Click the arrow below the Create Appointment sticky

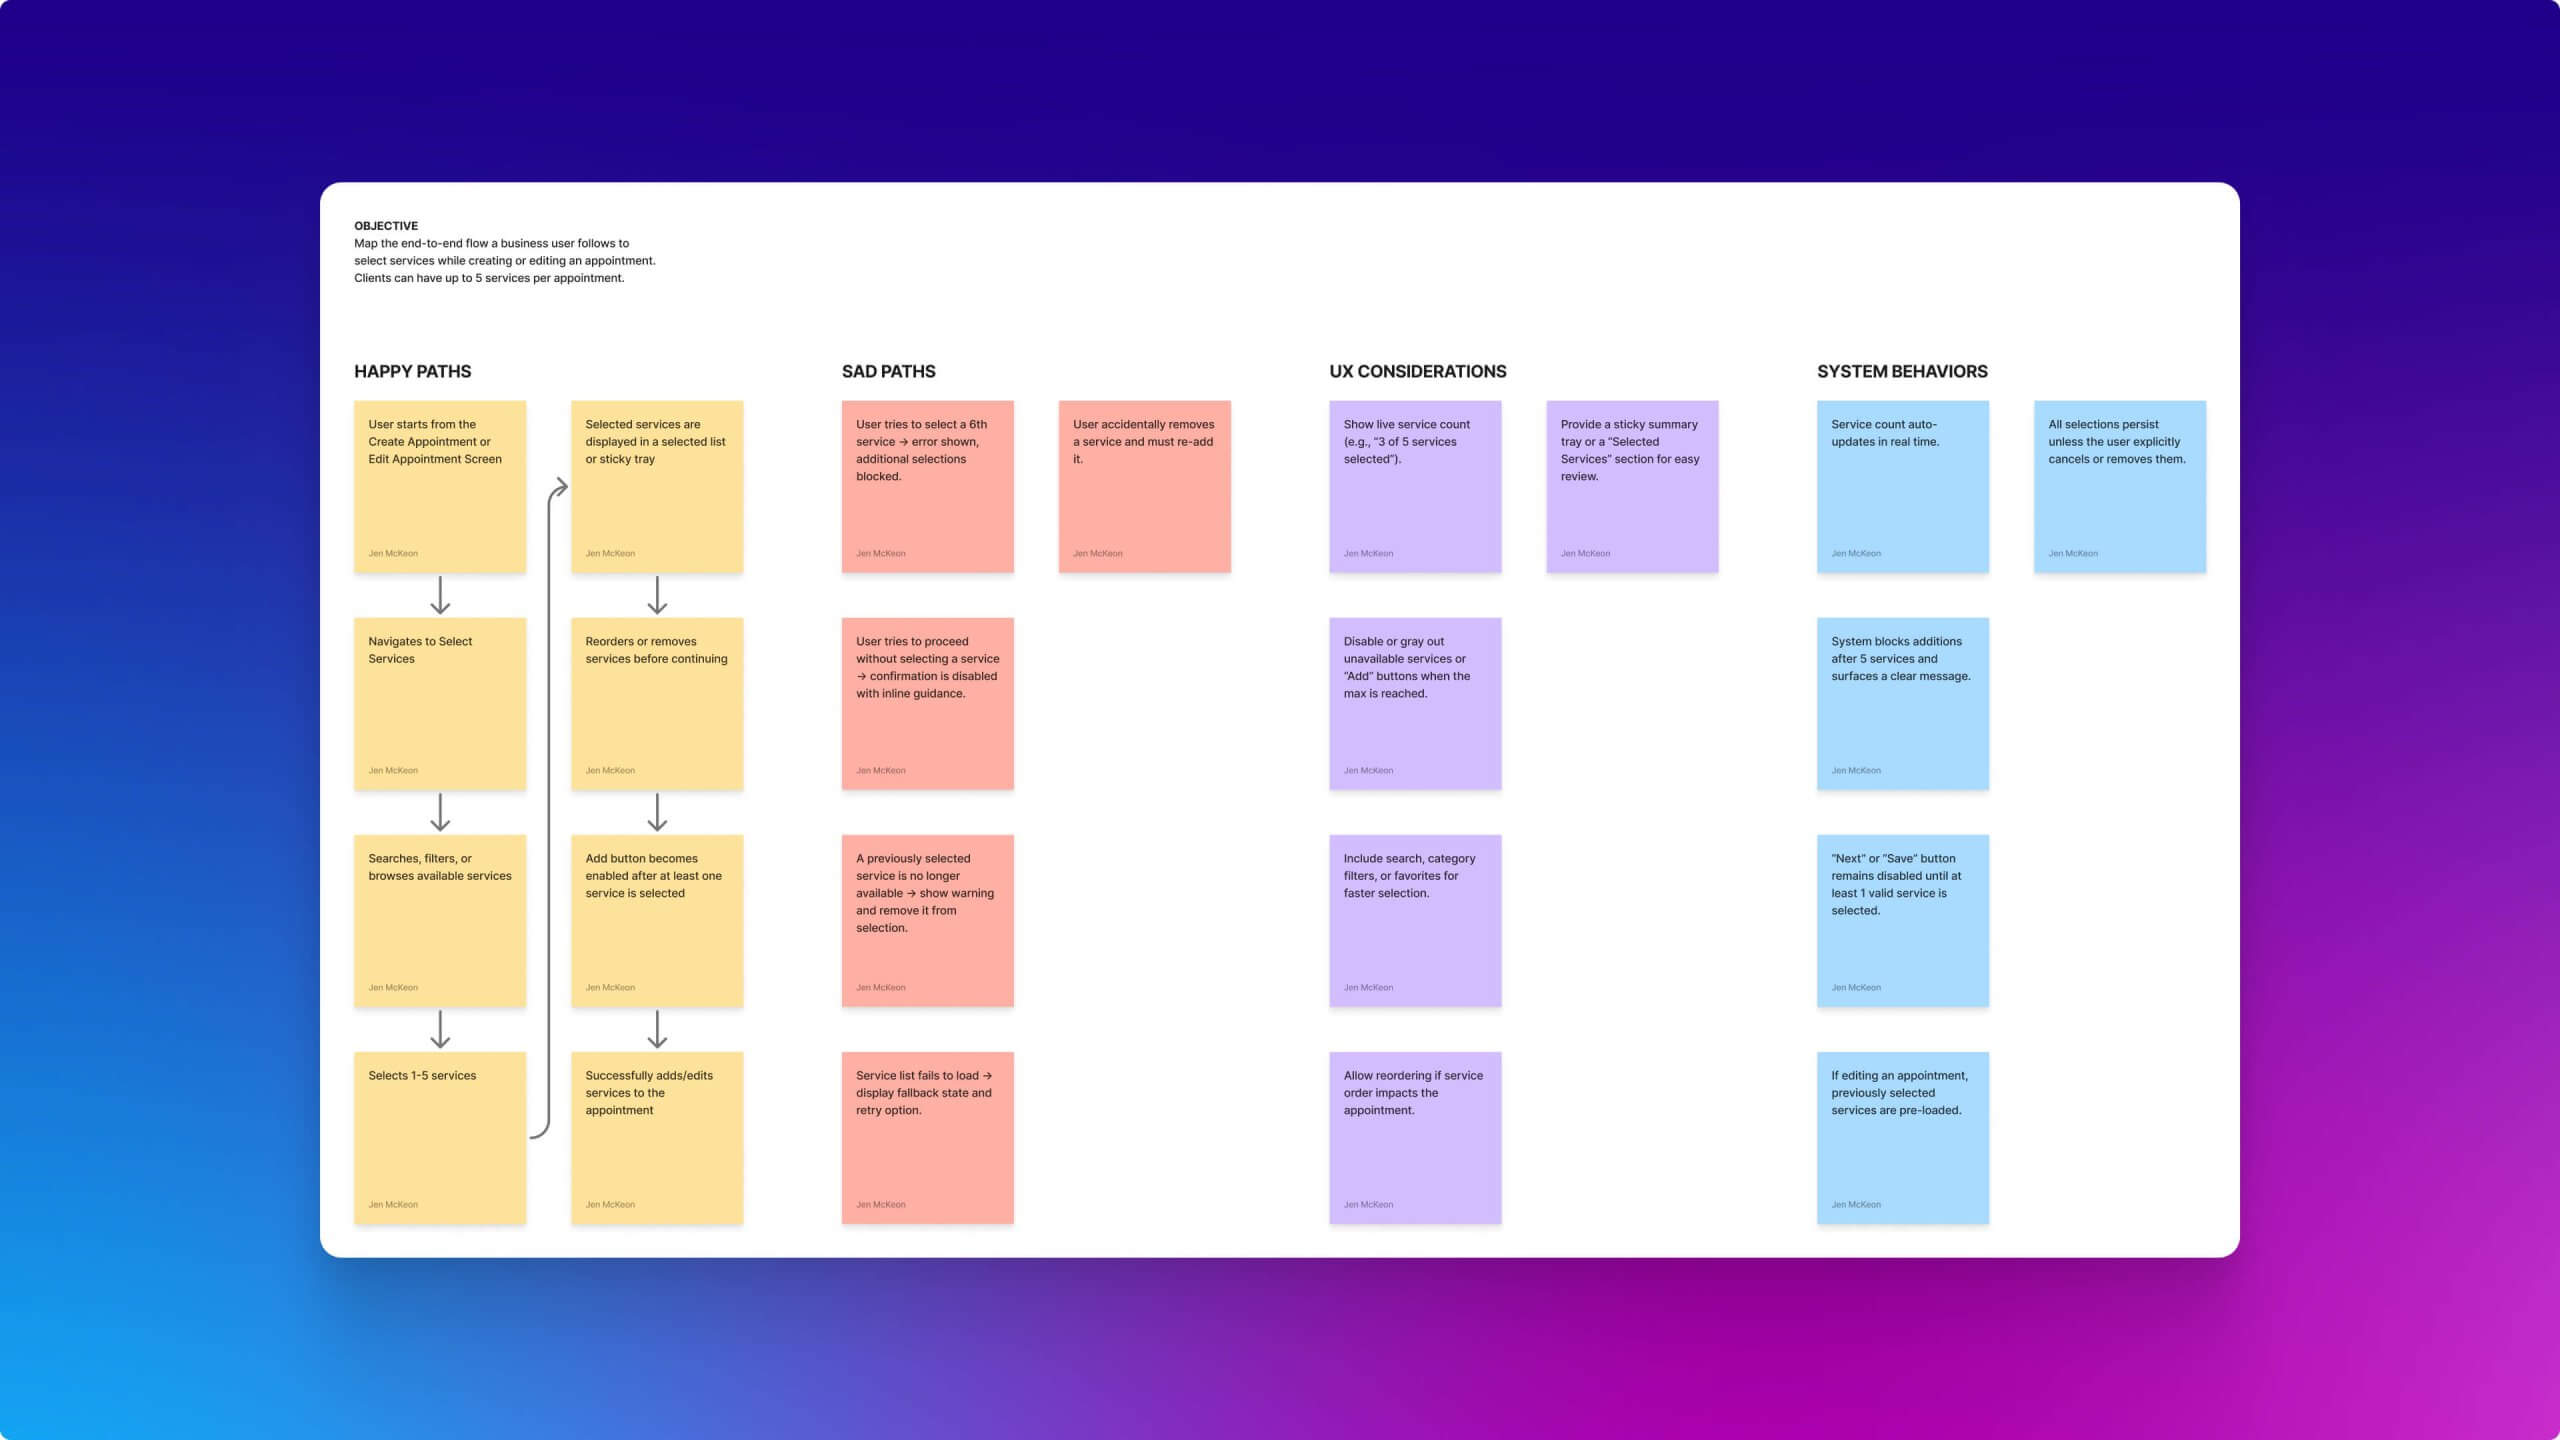440,595
